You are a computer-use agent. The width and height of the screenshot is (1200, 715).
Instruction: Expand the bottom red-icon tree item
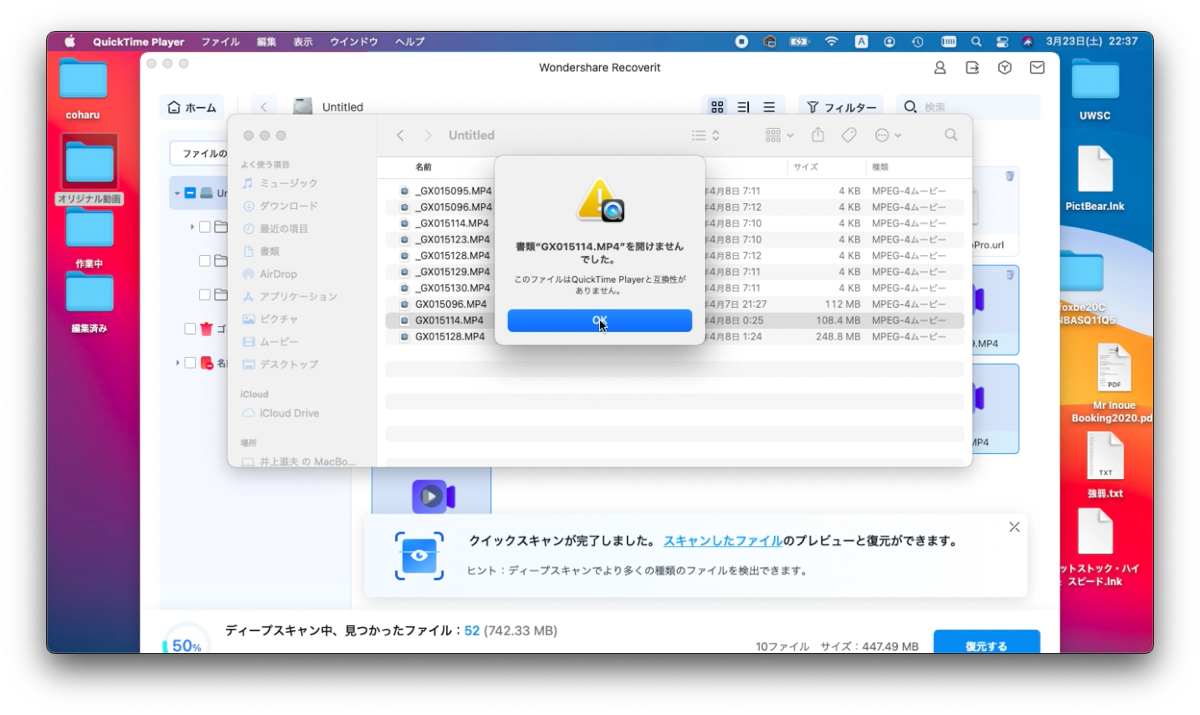coord(178,363)
